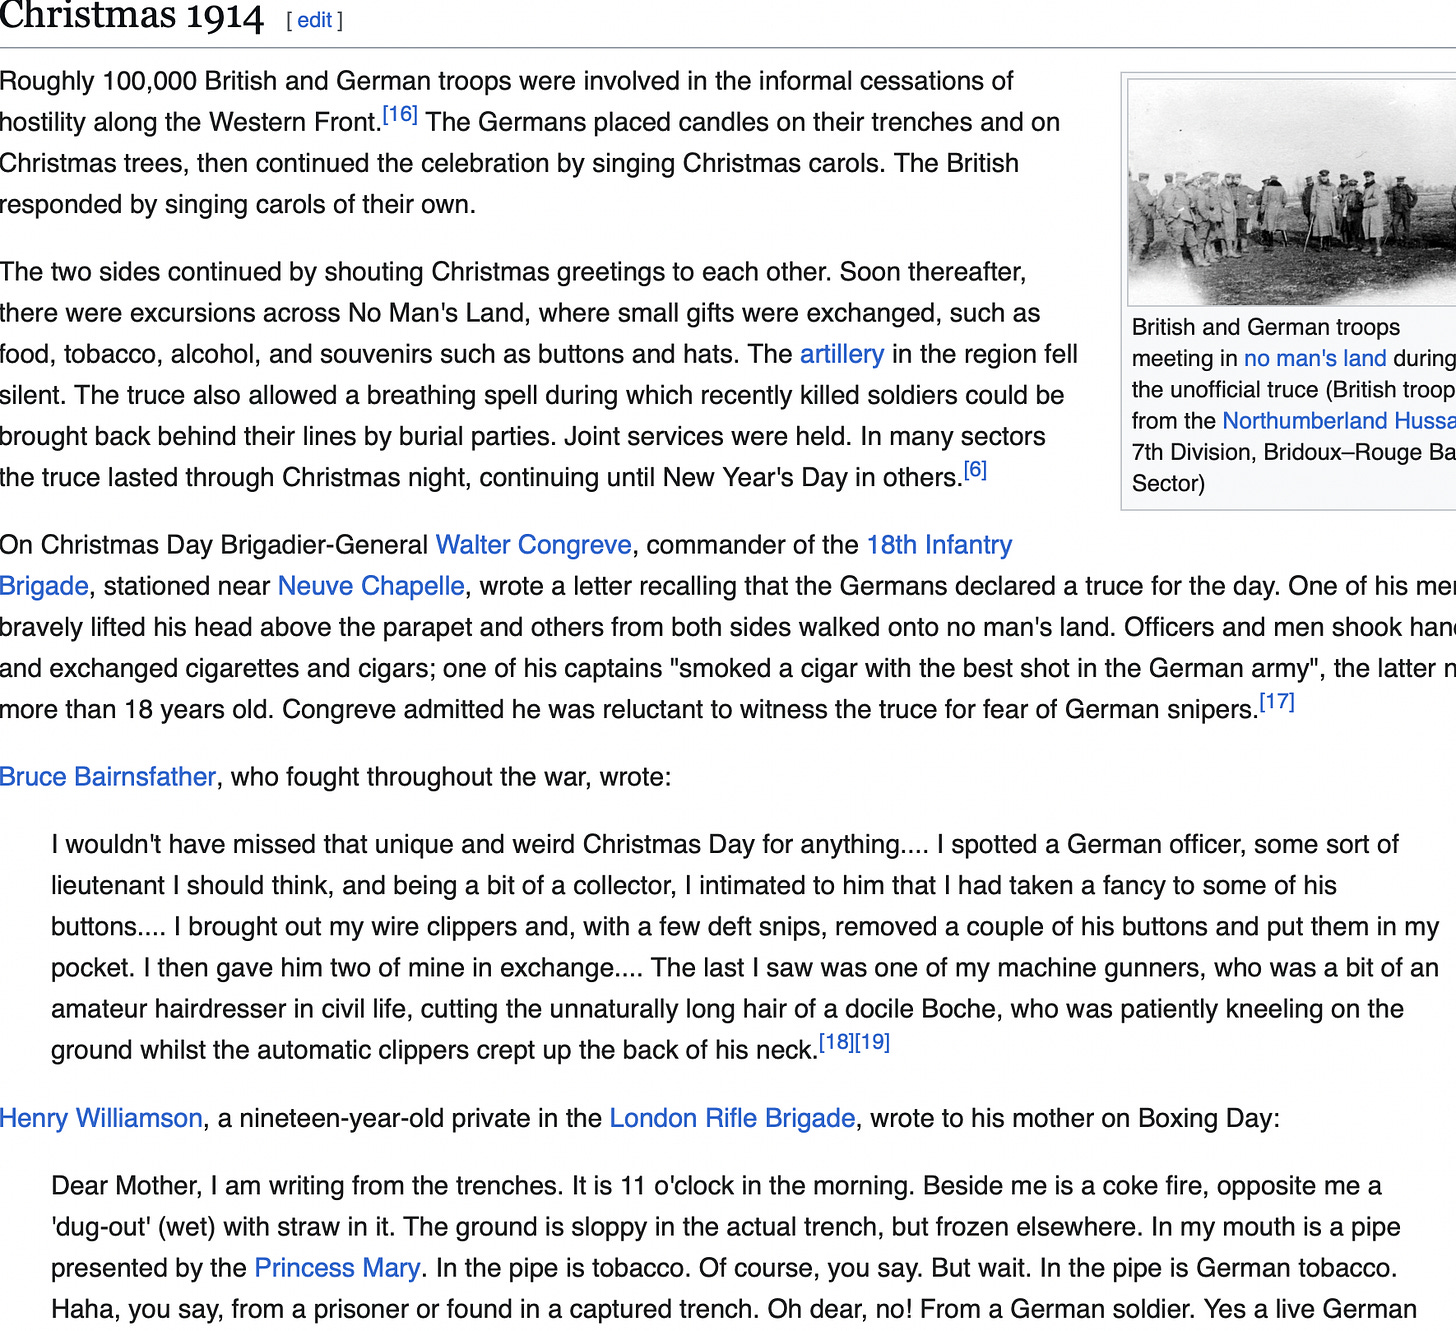1456x1331 pixels.
Task: Click the edit link beside Christmas 1914
Action: [x=314, y=20]
